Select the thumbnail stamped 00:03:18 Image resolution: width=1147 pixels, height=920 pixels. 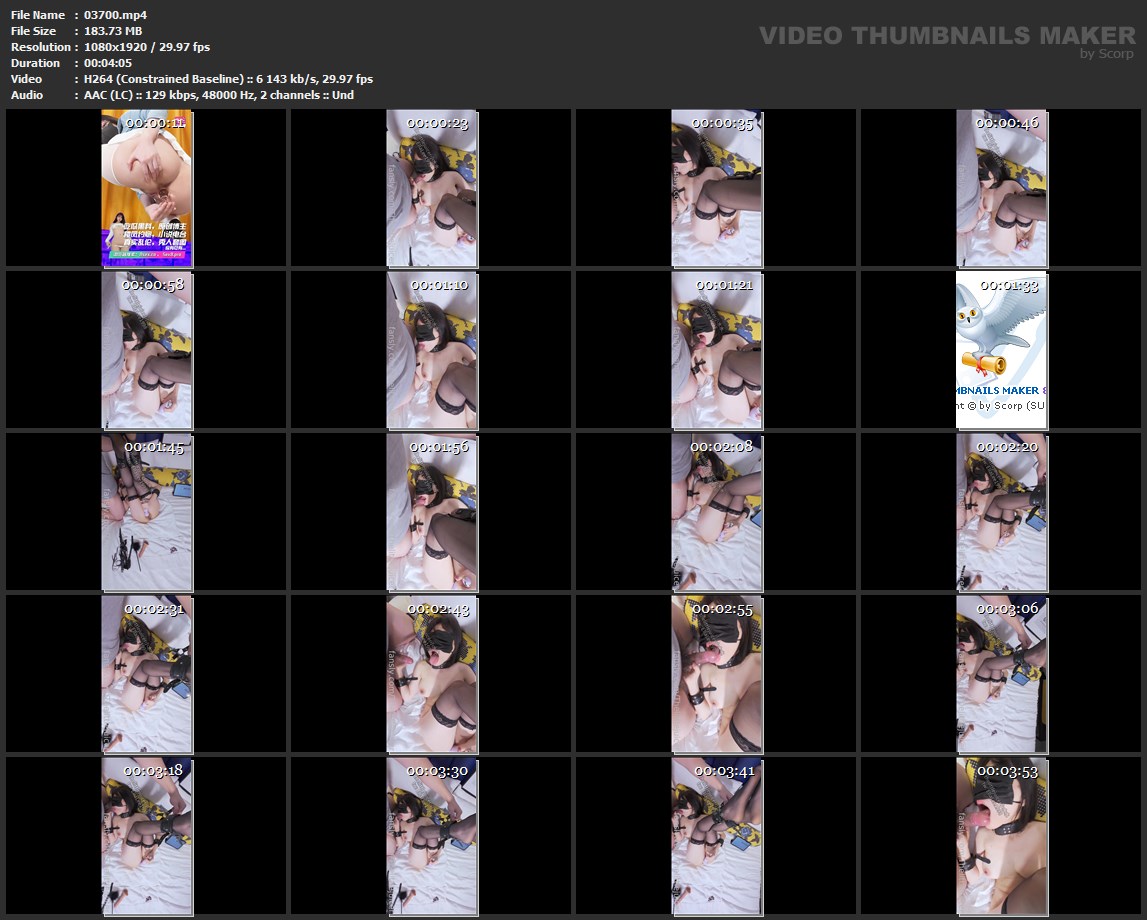click(146, 837)
